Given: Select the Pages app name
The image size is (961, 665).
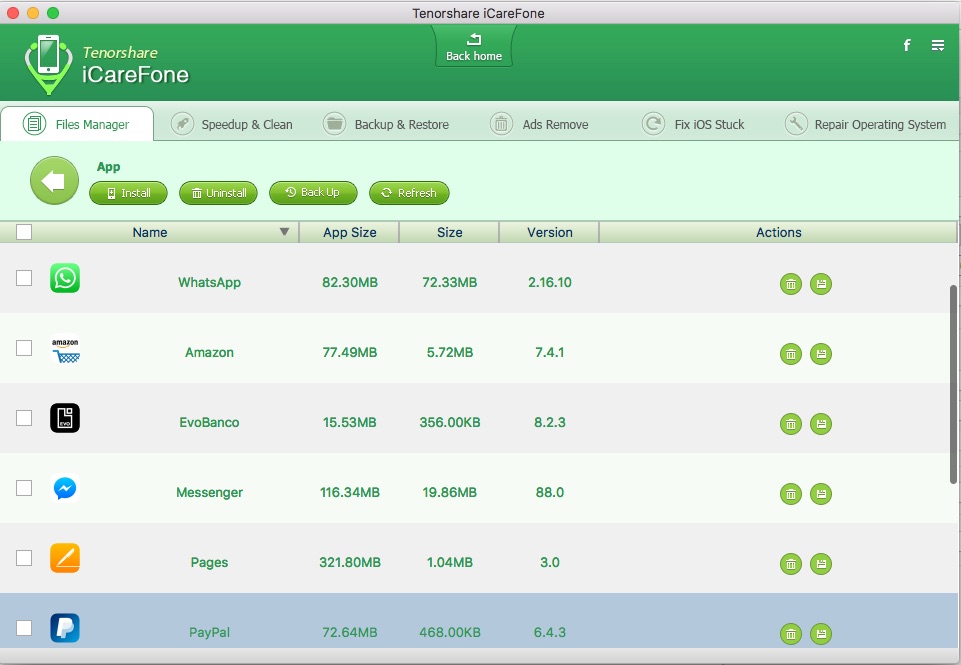Looking at the screenshot, I should point(210,563).
